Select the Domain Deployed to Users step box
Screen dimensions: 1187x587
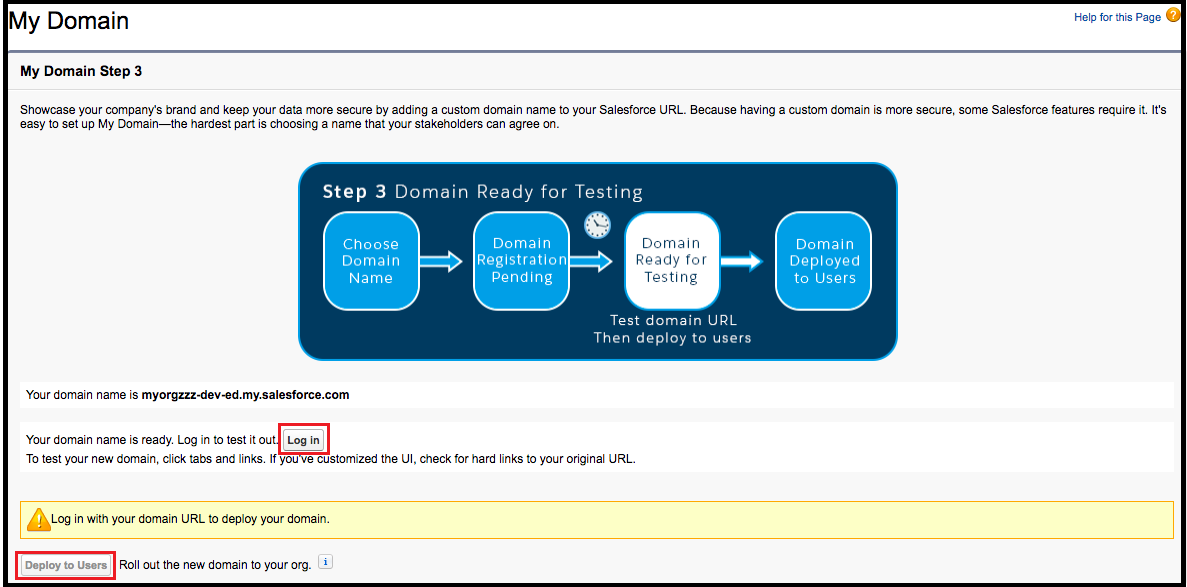click(x=823, y=261)
